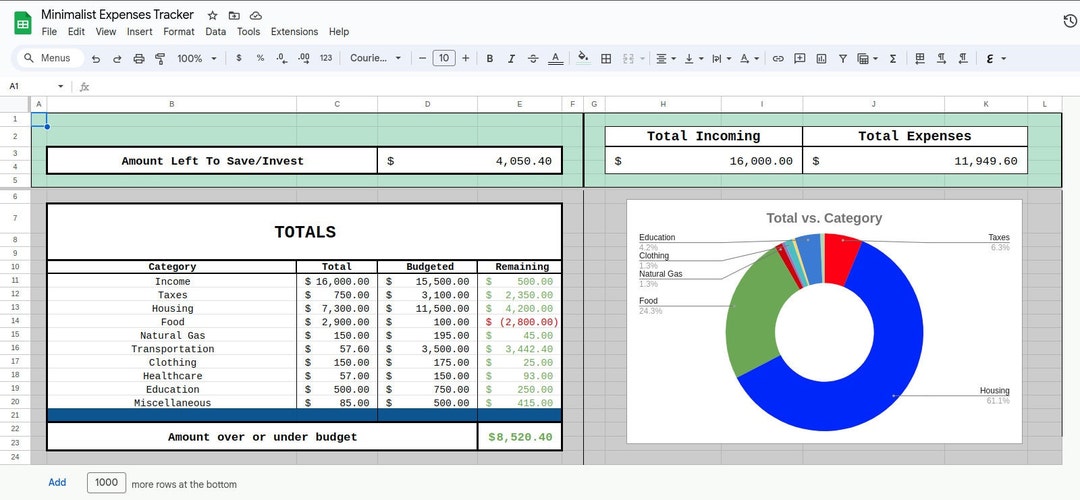The width and height of the screenshot is (1080, 500).
Task: Decrease font size
Action: click(422, 59)
